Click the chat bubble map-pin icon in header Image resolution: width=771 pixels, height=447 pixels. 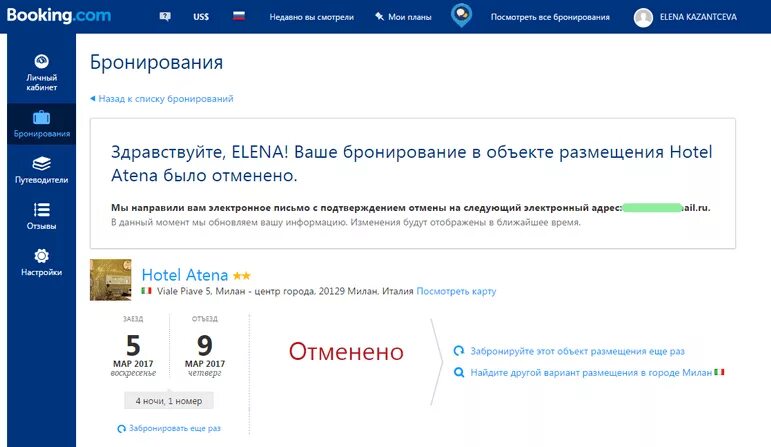pyautogui.click(x=461, y=15)
